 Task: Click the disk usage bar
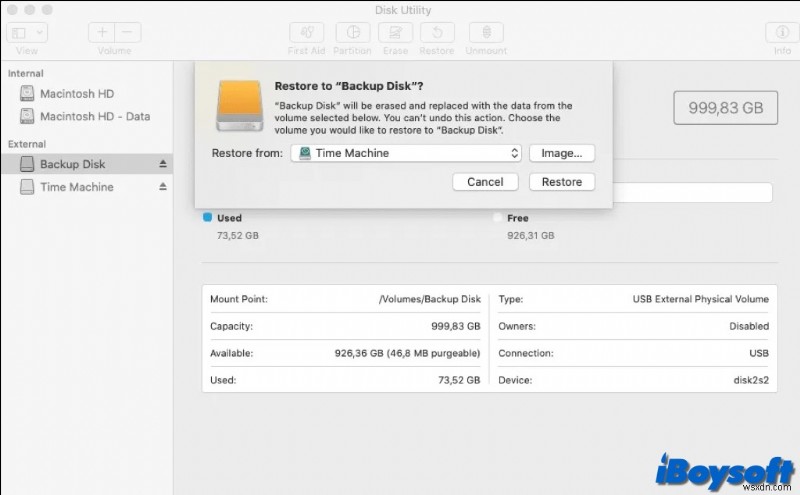pyautogui.click(x=692, y=193)
